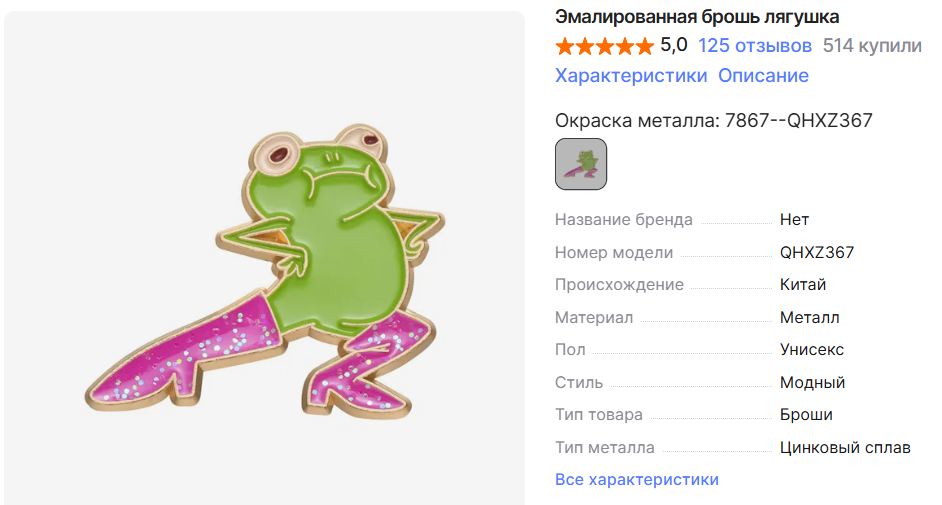Click the orange five-star rating icons
Image resolution: width=942 pixels, height=505 pixels.
point(604,46)
